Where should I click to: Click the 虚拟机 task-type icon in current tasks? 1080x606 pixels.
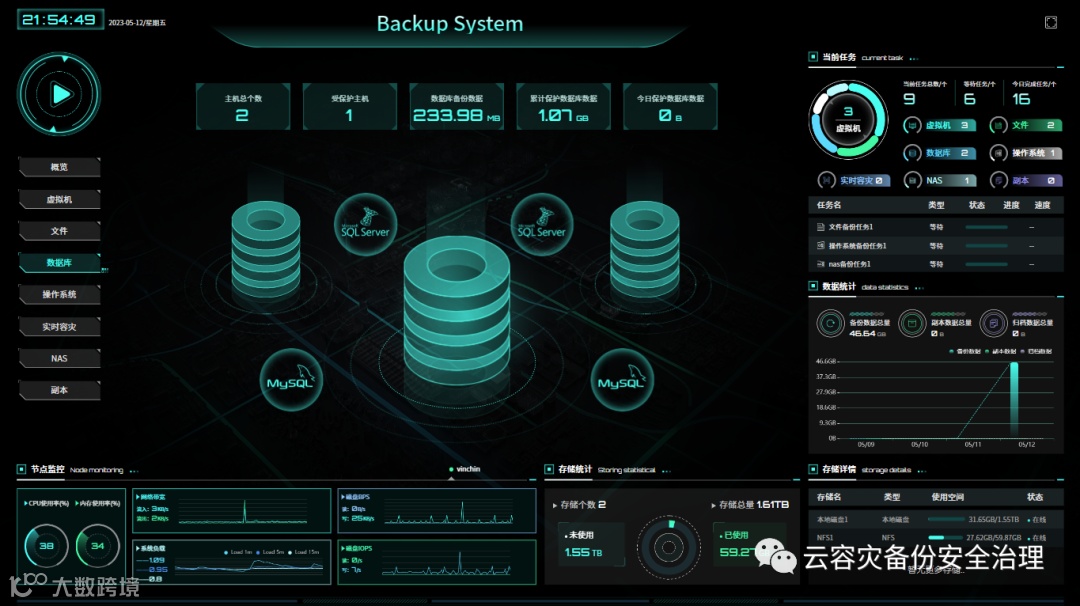click(912, 125)
